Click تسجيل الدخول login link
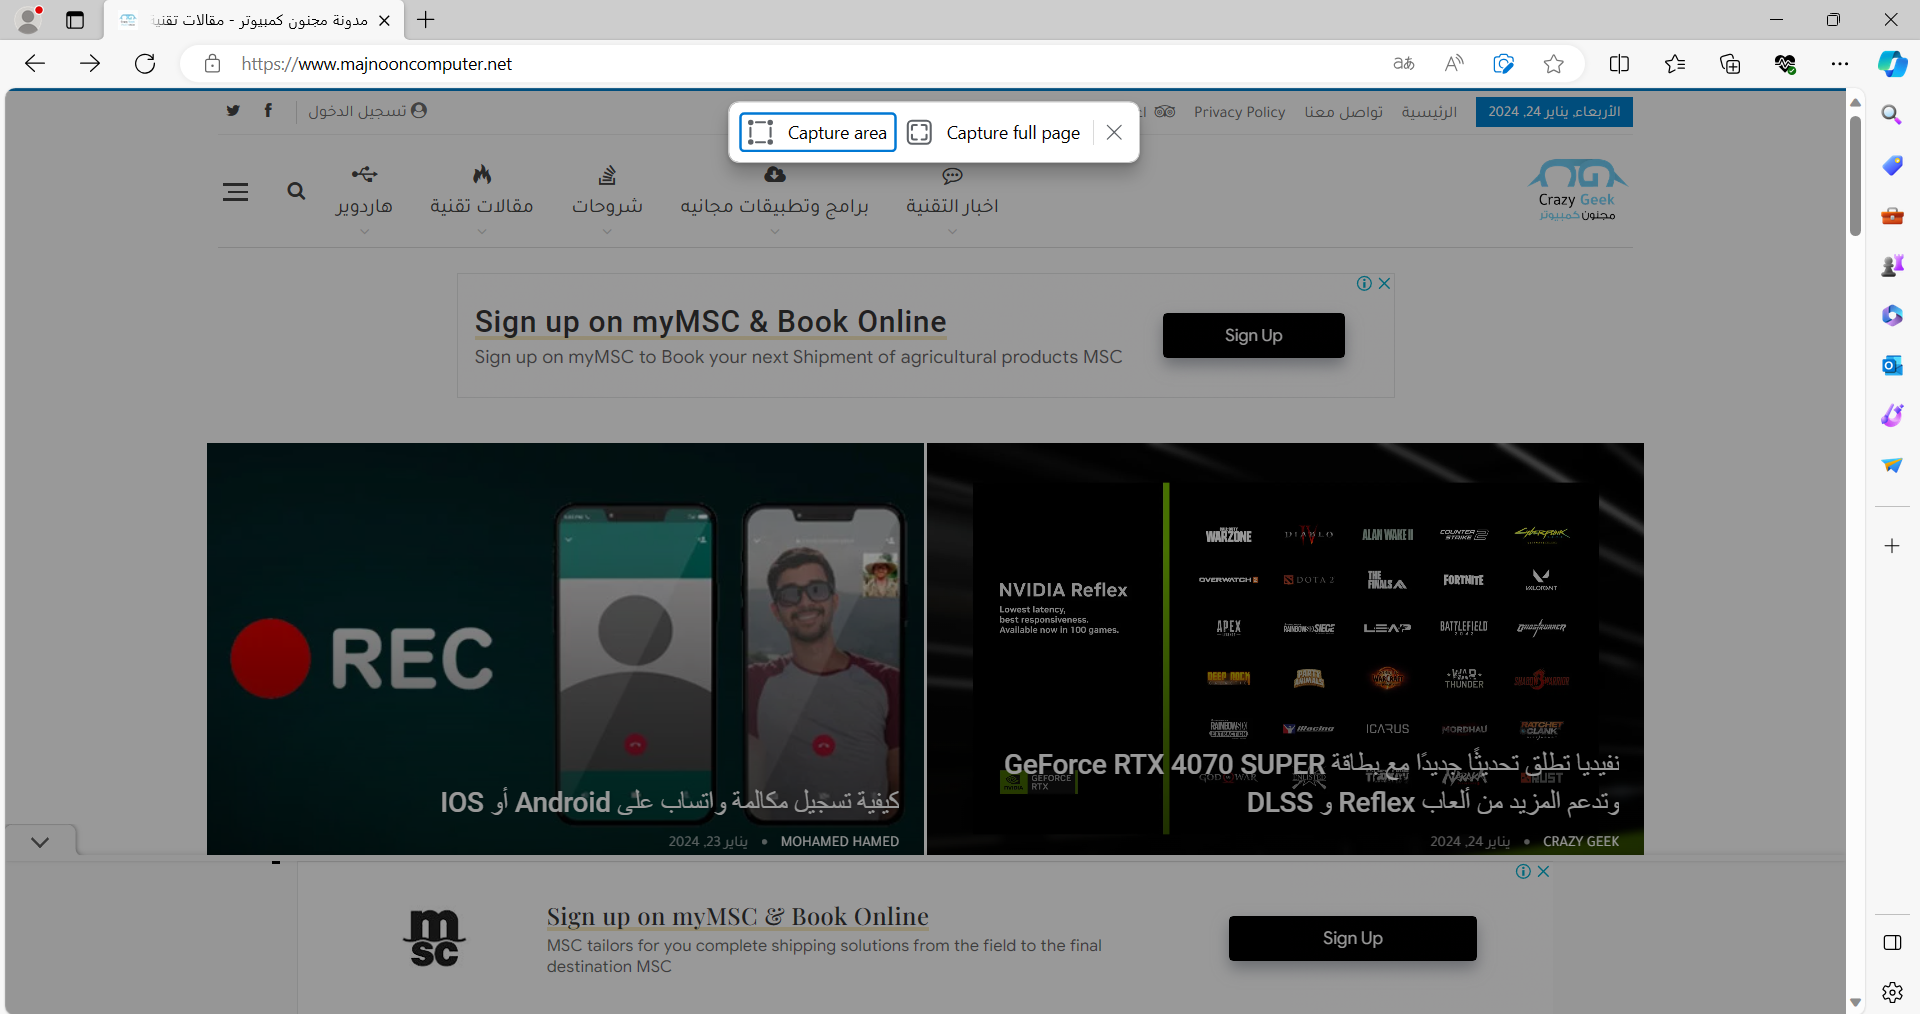The width and height of the screenshot is (1920, 1014). [368, 111]
